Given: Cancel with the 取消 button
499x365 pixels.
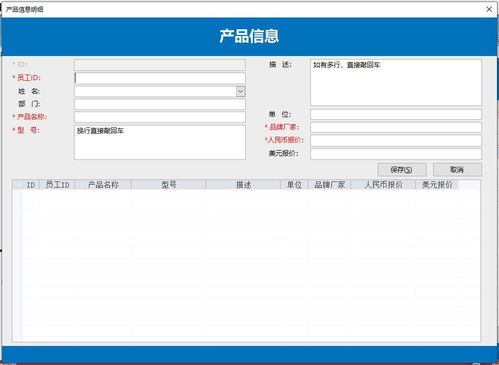Looking at the screenshot, I should click(457, 170).
